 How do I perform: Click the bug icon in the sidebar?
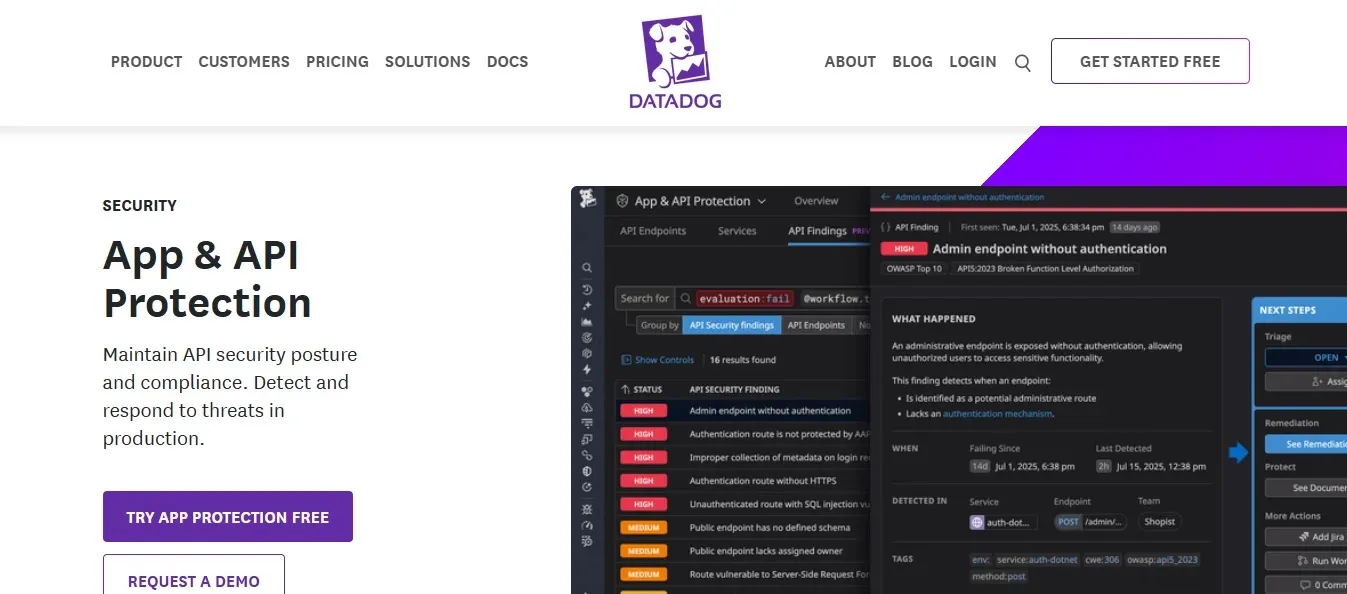587,509
